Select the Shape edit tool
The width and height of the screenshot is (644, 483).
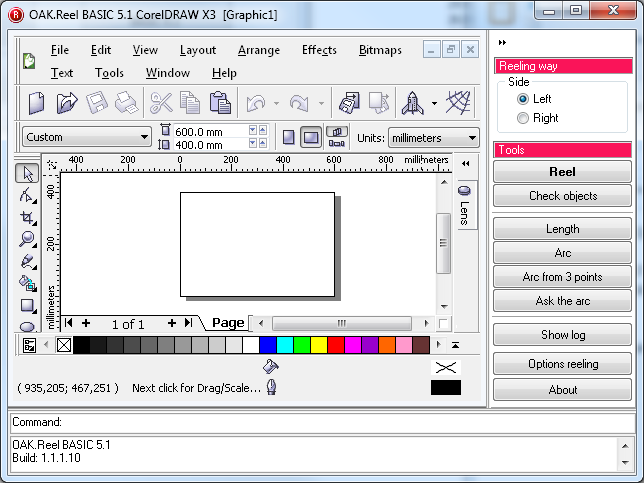tap(27, 195)
